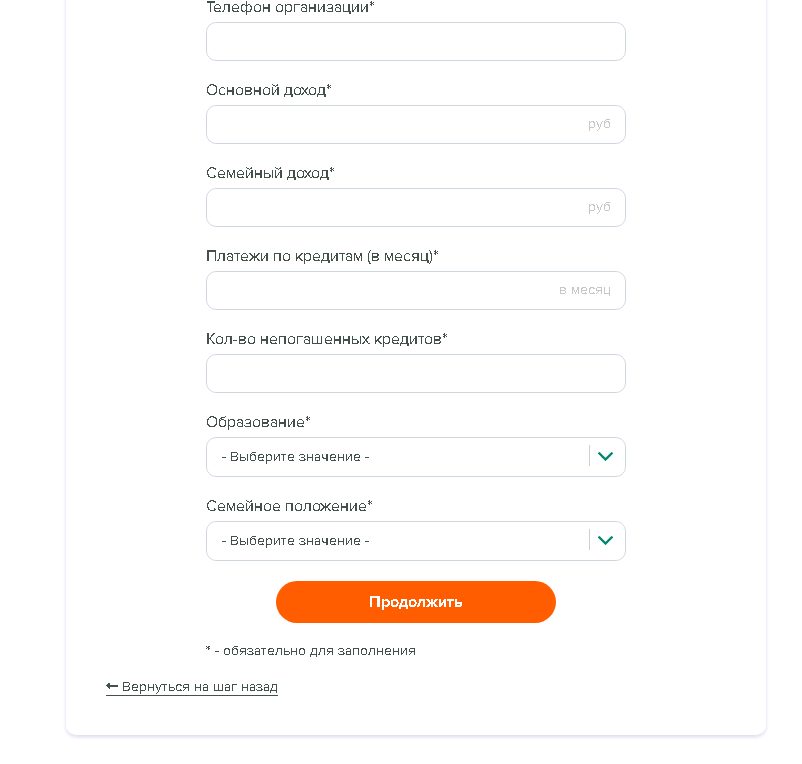The height and width of the screenshot is (764, 802).
Task: Click the Образование dropdown chevron icon
Action: pos(604,457)
